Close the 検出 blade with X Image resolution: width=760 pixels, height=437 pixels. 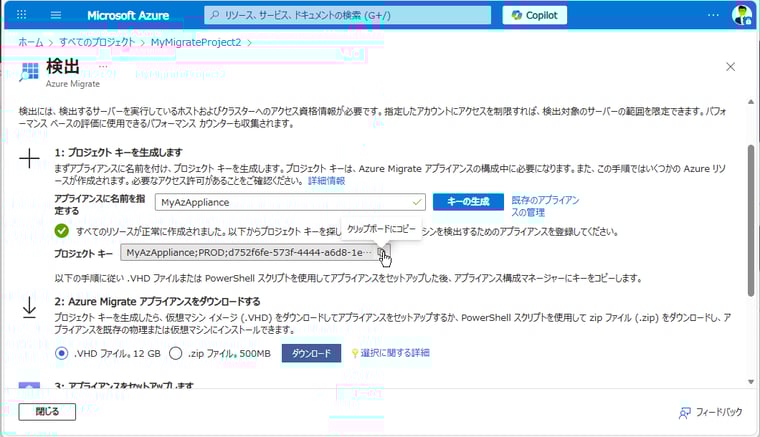(730, 67)
